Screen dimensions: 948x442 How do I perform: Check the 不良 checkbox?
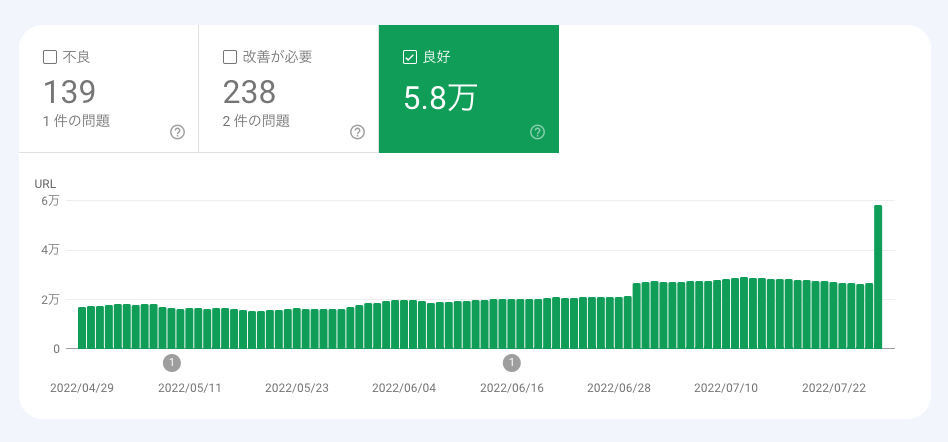coord(50,57)
